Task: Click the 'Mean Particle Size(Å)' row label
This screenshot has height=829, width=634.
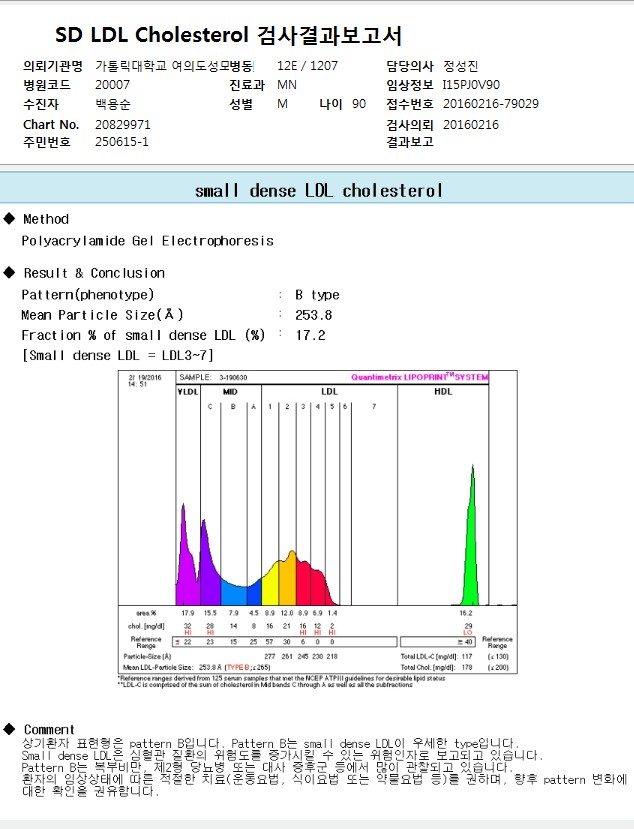Action: point(103,315)
